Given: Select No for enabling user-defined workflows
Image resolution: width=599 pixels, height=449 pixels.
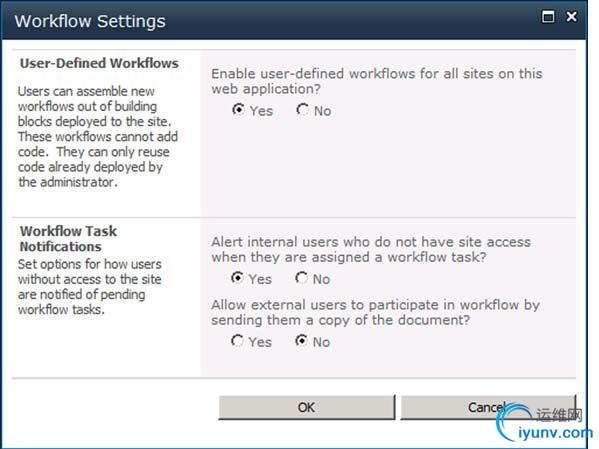Looking at the screenshot, I should 303,110.
